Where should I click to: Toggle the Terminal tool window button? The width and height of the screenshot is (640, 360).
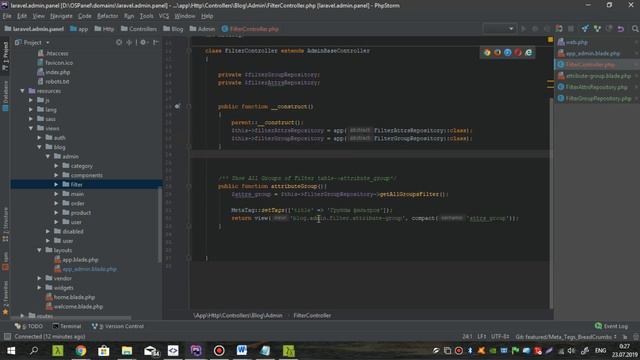click(67, 326)
